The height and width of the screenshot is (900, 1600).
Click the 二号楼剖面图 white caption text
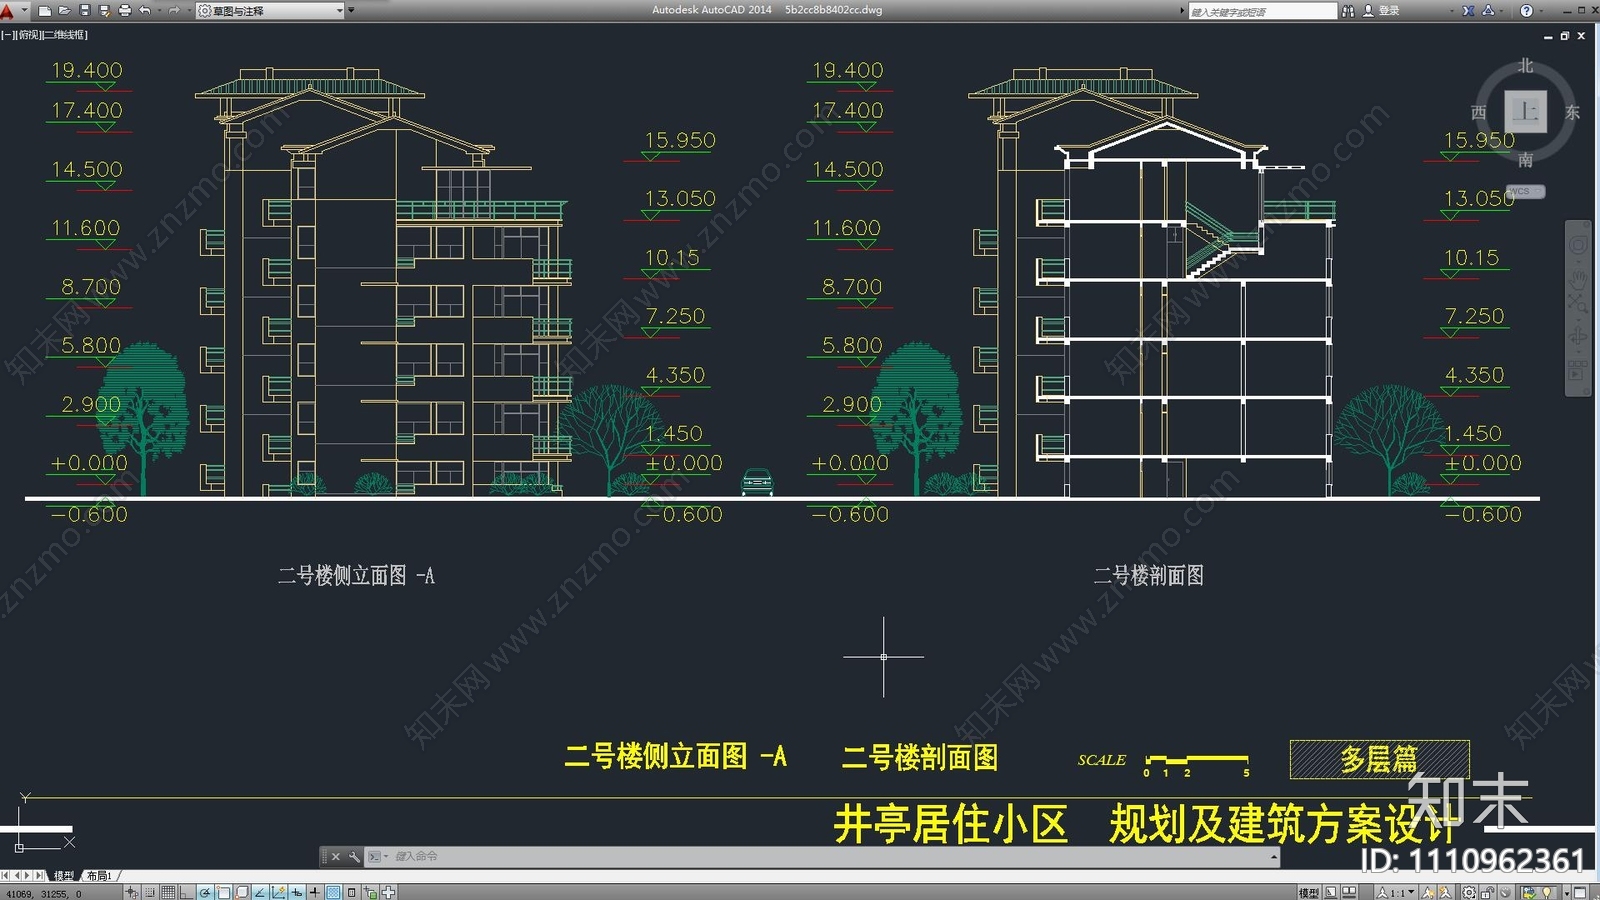1148,575
